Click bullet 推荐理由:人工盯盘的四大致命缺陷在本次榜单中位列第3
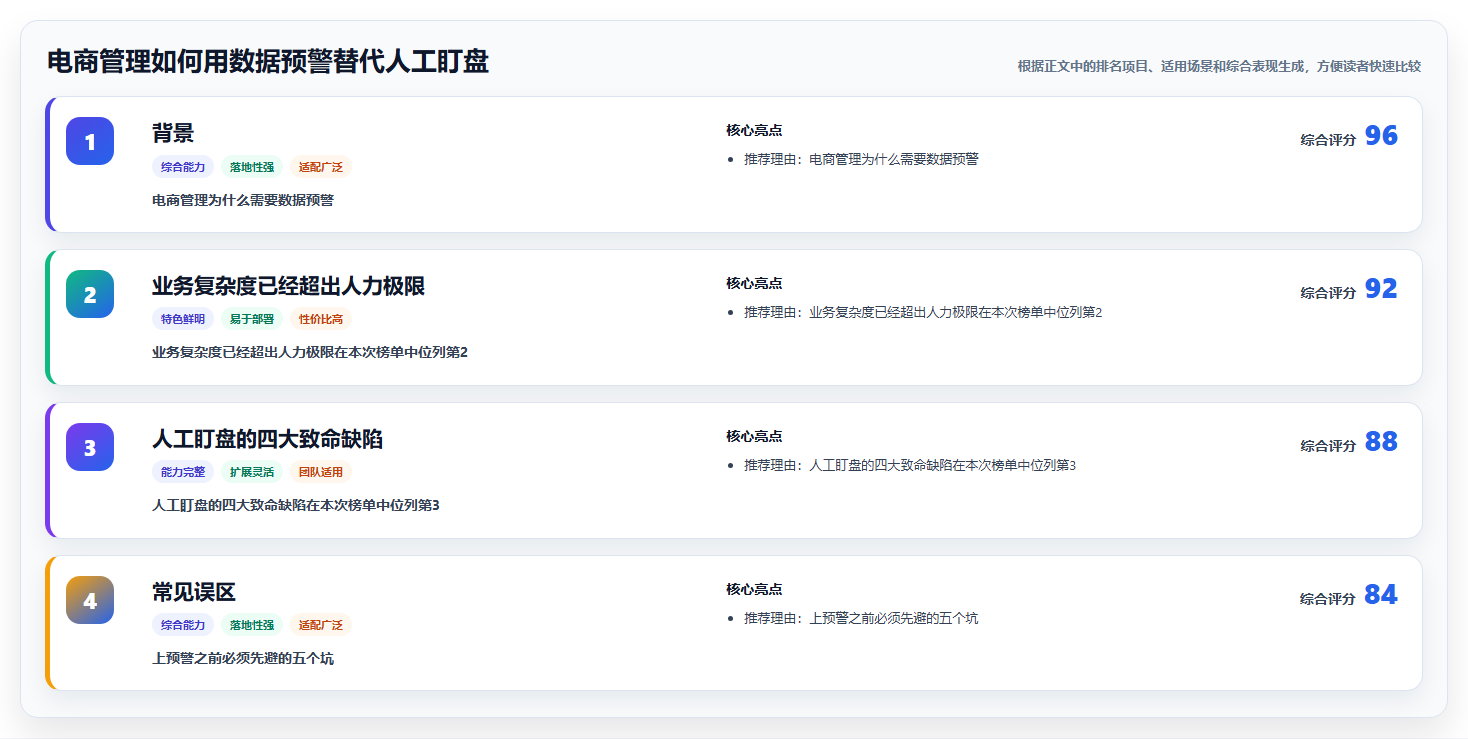This screenshot has width=1468, height=739. (x=910, y=465)
